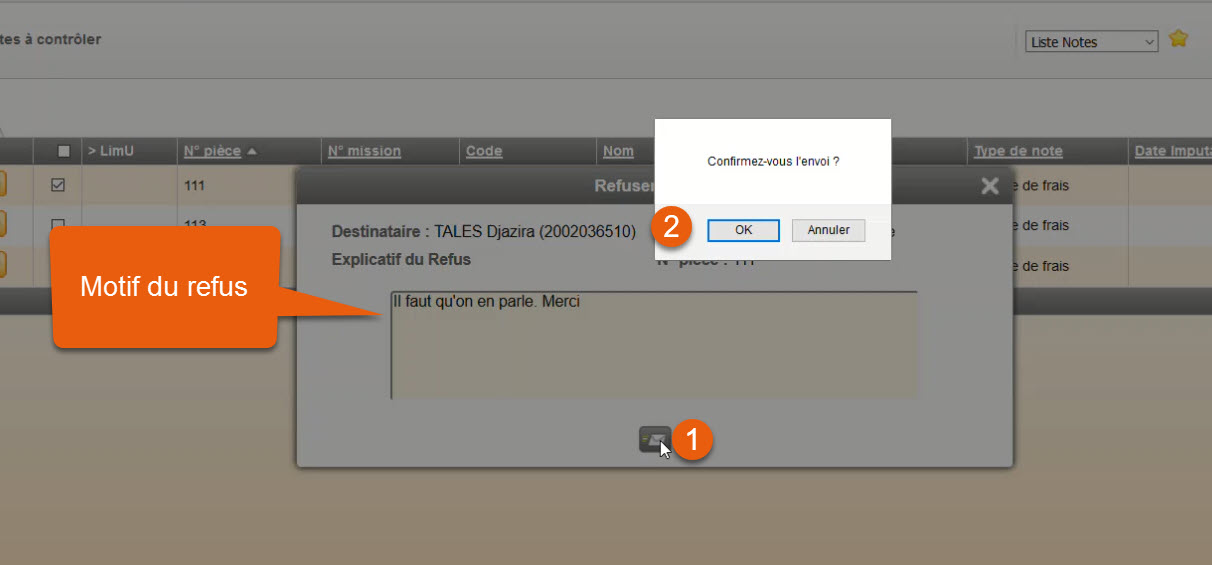The image size is (1212, 565).
Task: Click the ascending sort arrow beside N° pièce
Action: coord(252,152)
